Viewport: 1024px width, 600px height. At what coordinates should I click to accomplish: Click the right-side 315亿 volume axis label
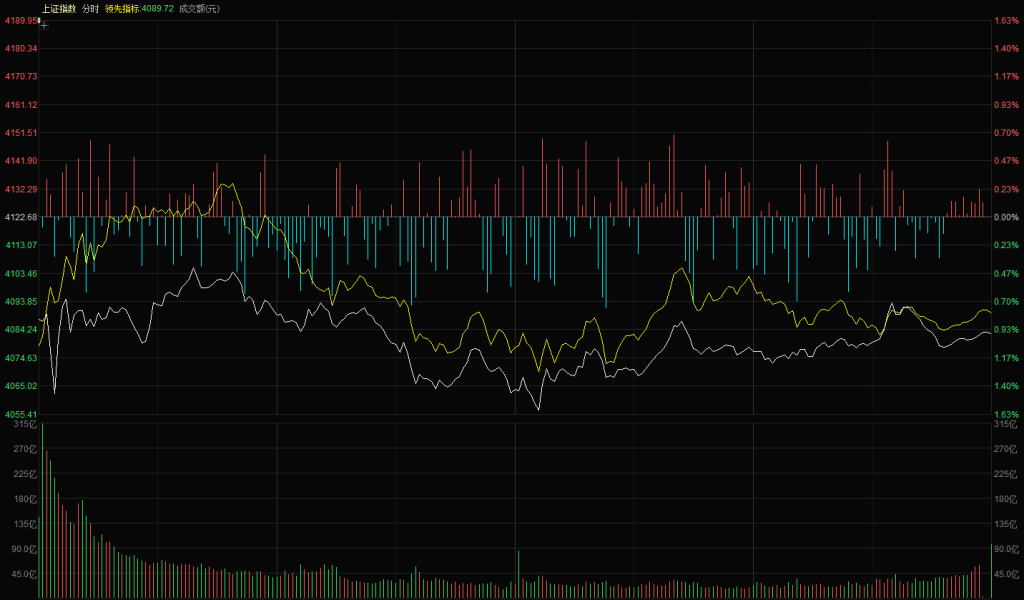pos(1004,425)
